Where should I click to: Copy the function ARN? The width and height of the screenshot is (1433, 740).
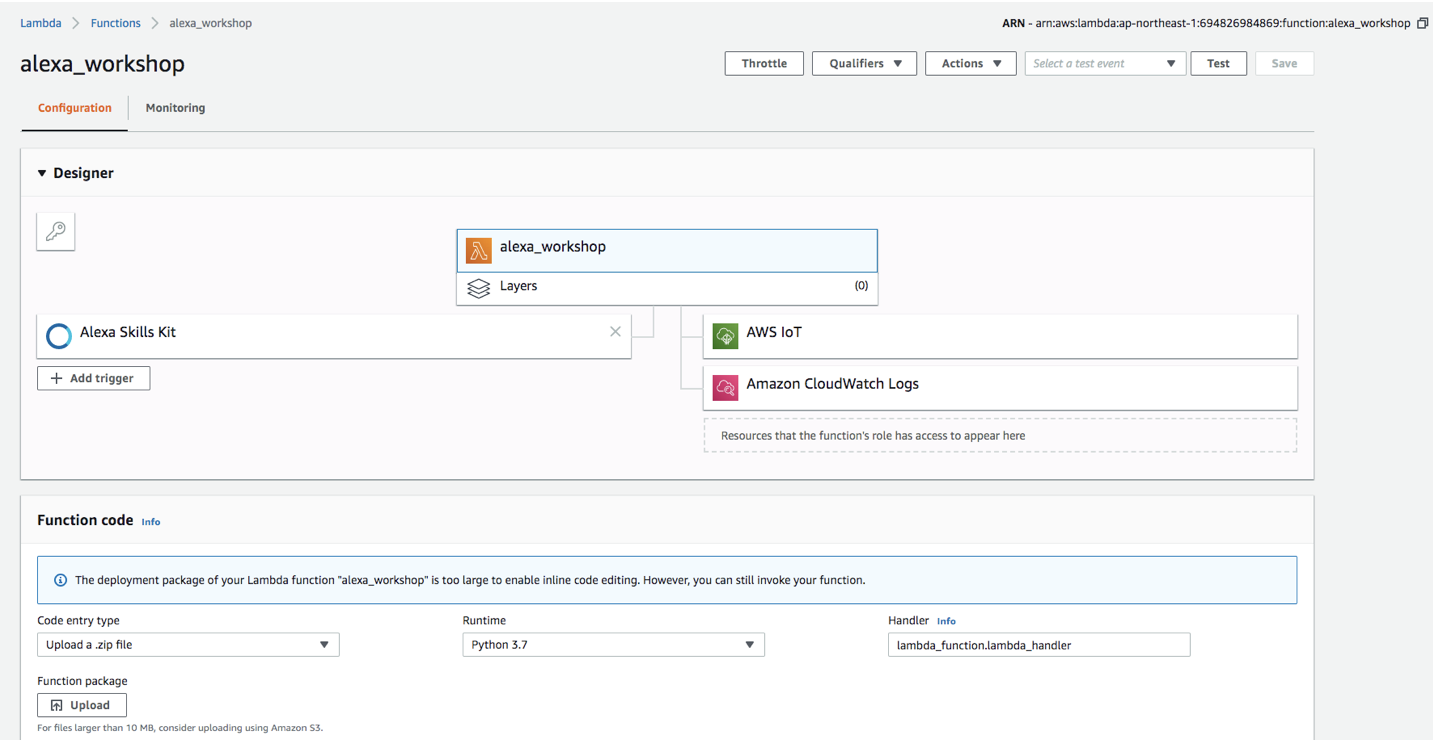tap(1422, 23)
